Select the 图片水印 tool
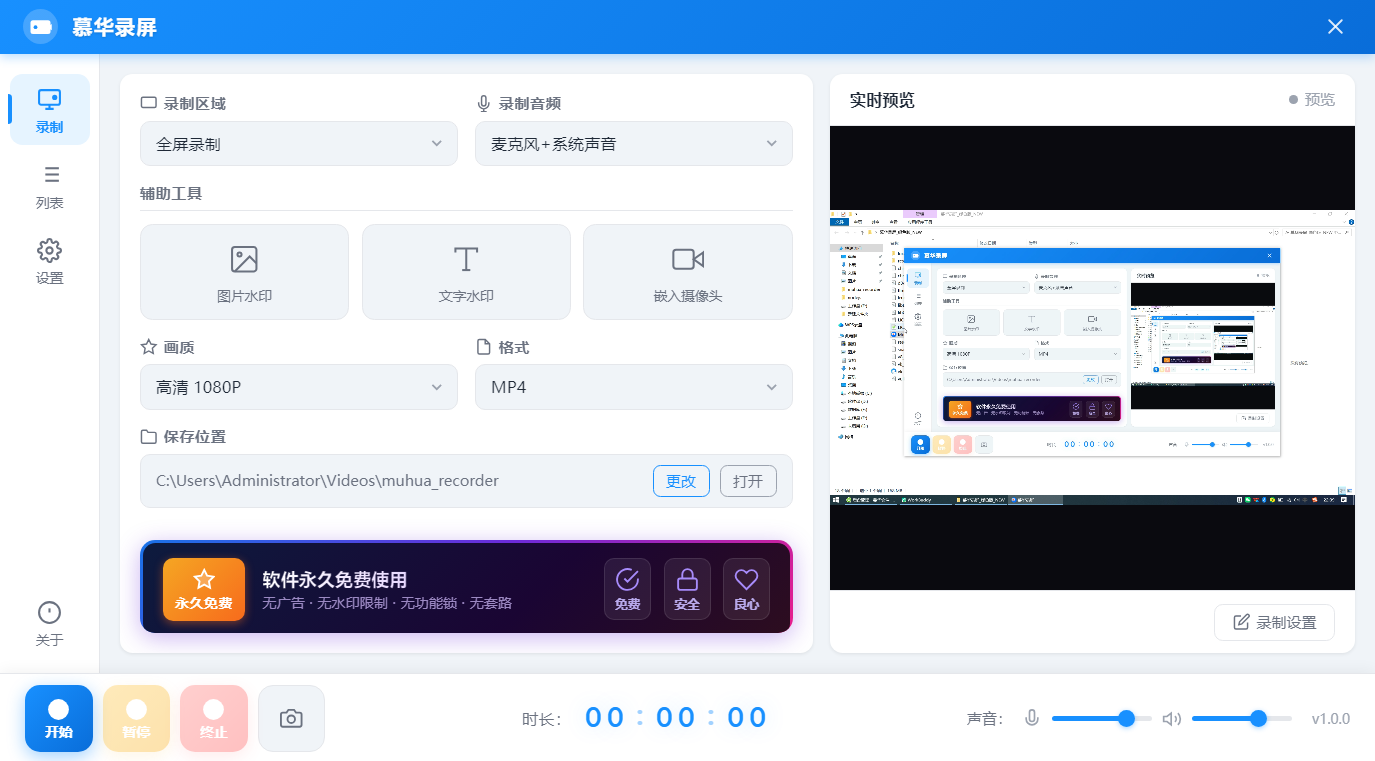 pos(244,272)
